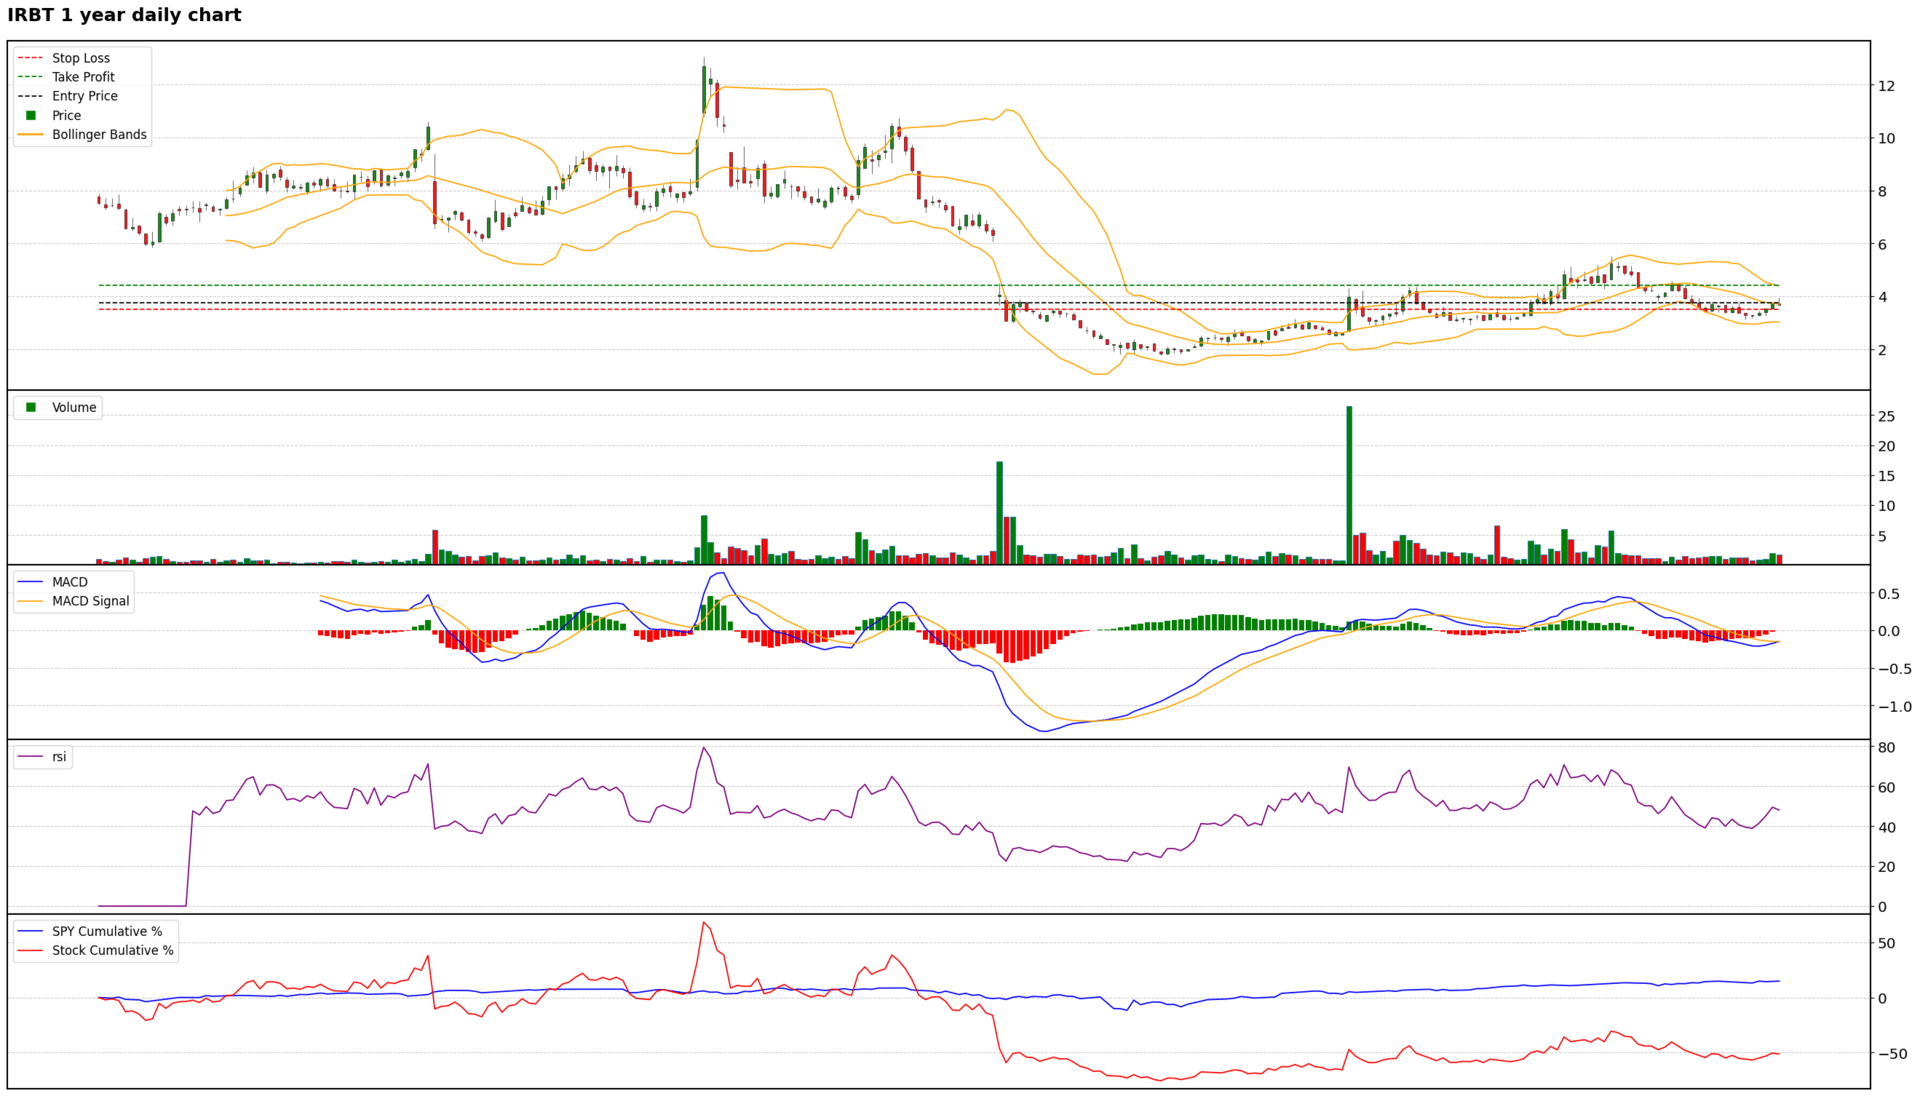Select the Entry Price legend item
Viewport: 1920px width, 1096px height.
click(84, 96)
